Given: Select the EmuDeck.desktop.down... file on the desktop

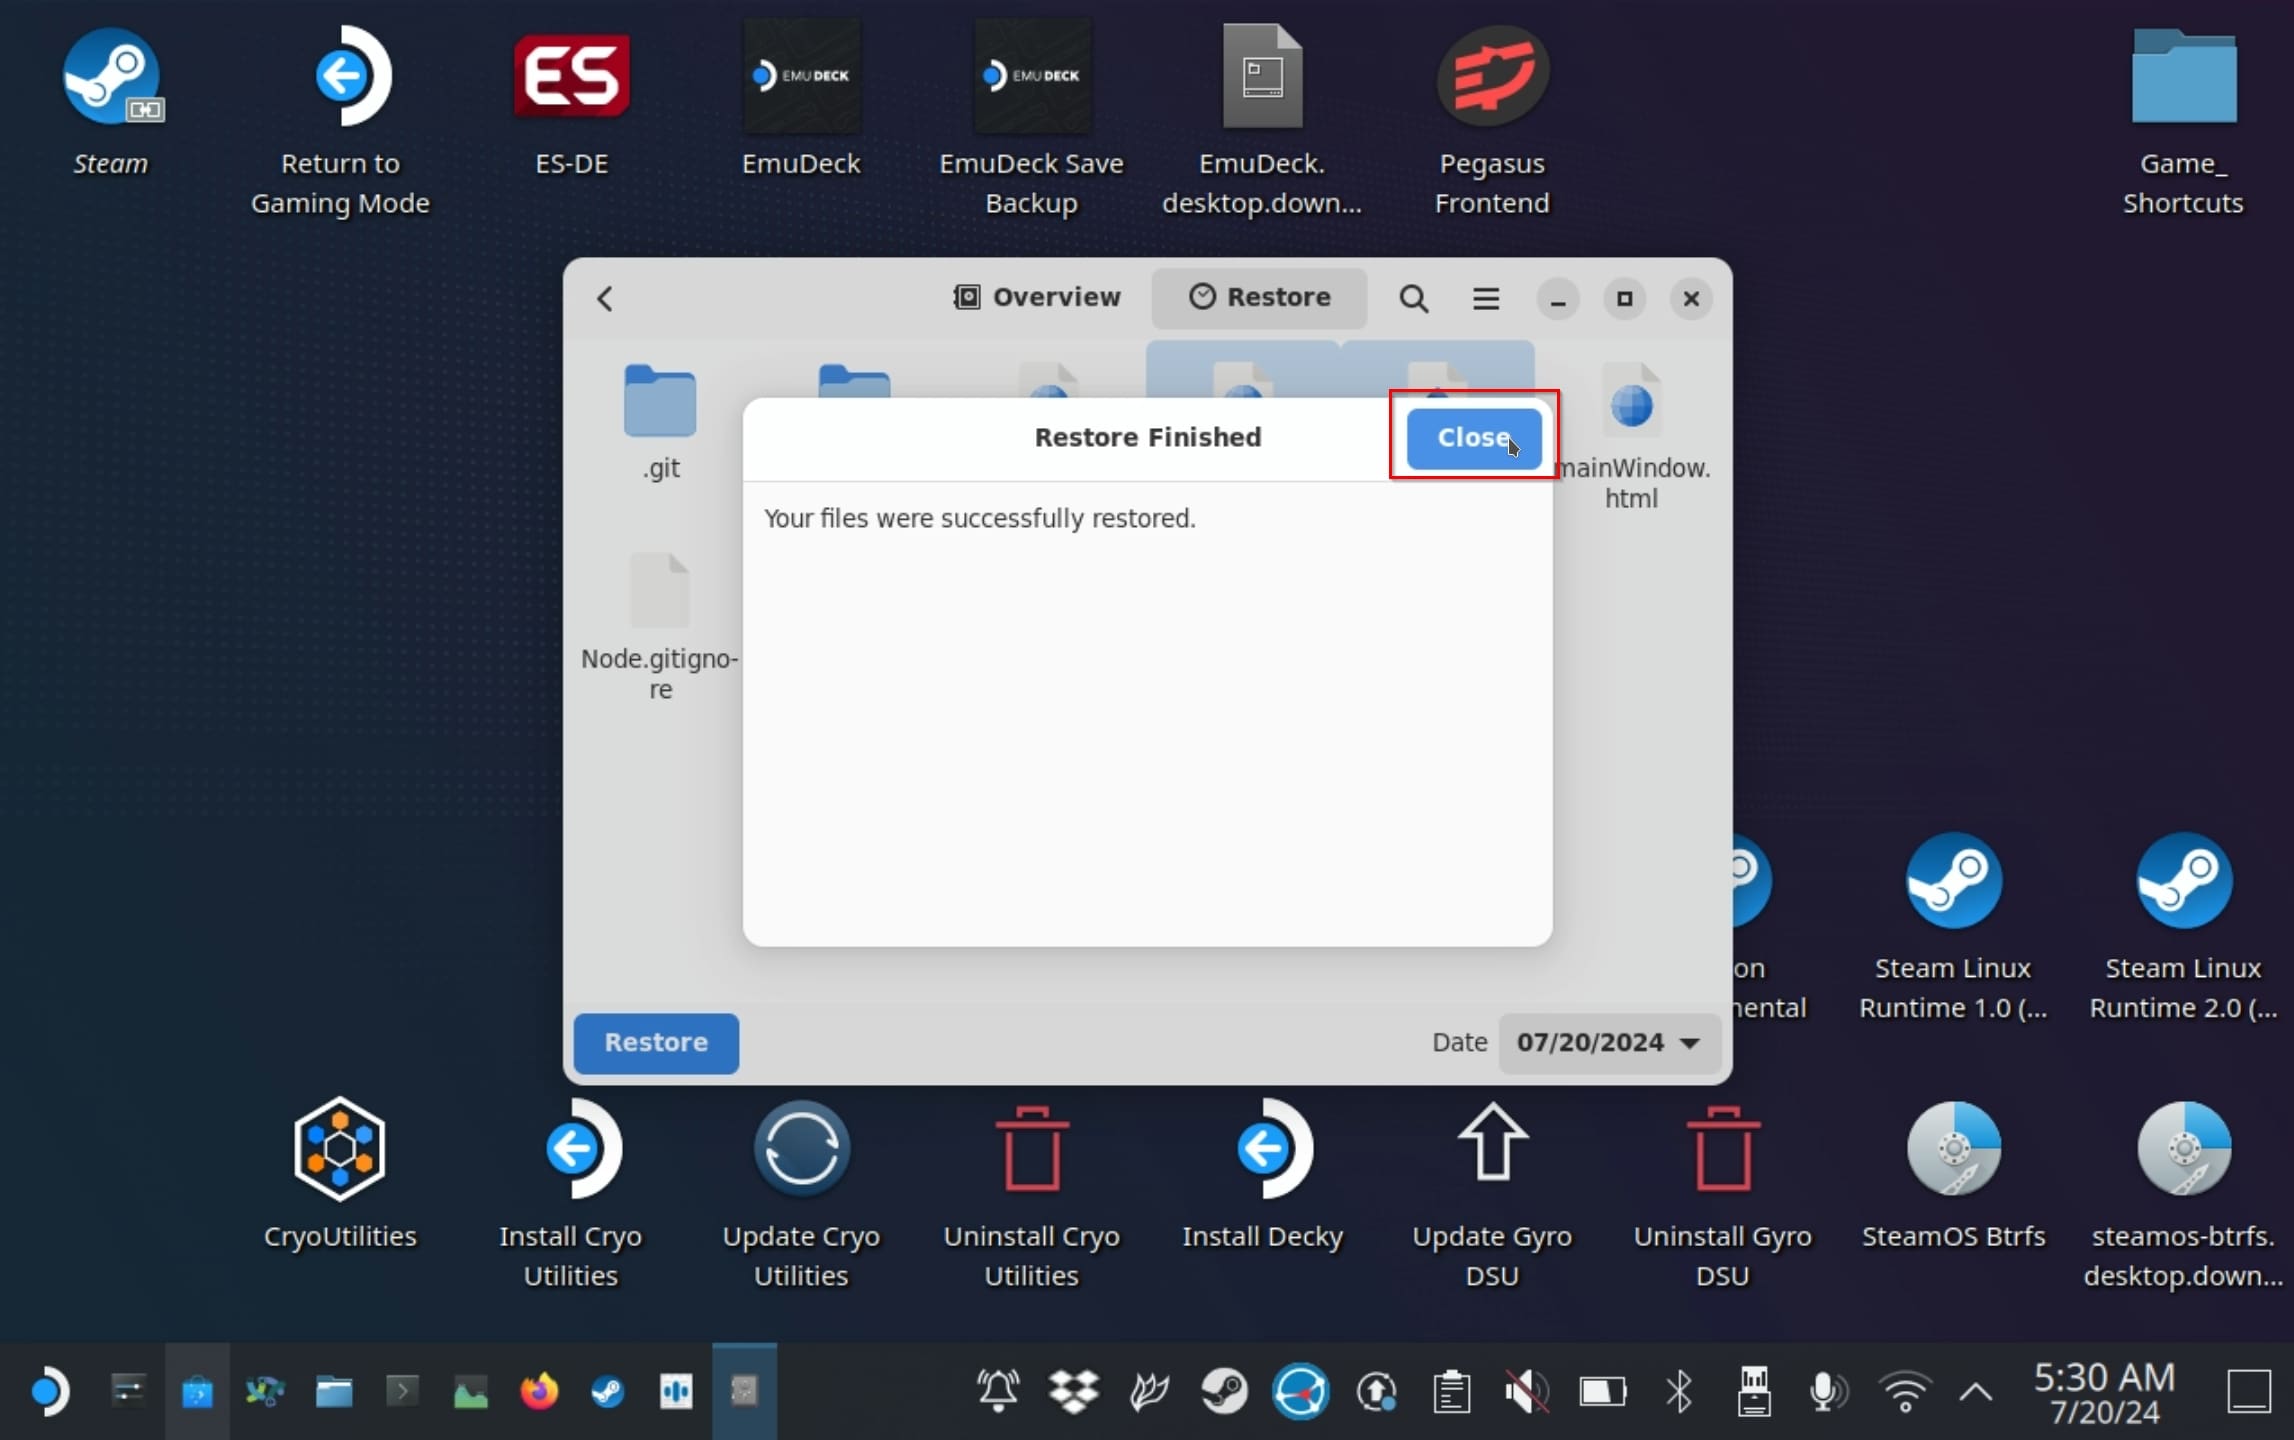Looking at the screenshot, I should pyautogui.click(x=1262, y=120).
